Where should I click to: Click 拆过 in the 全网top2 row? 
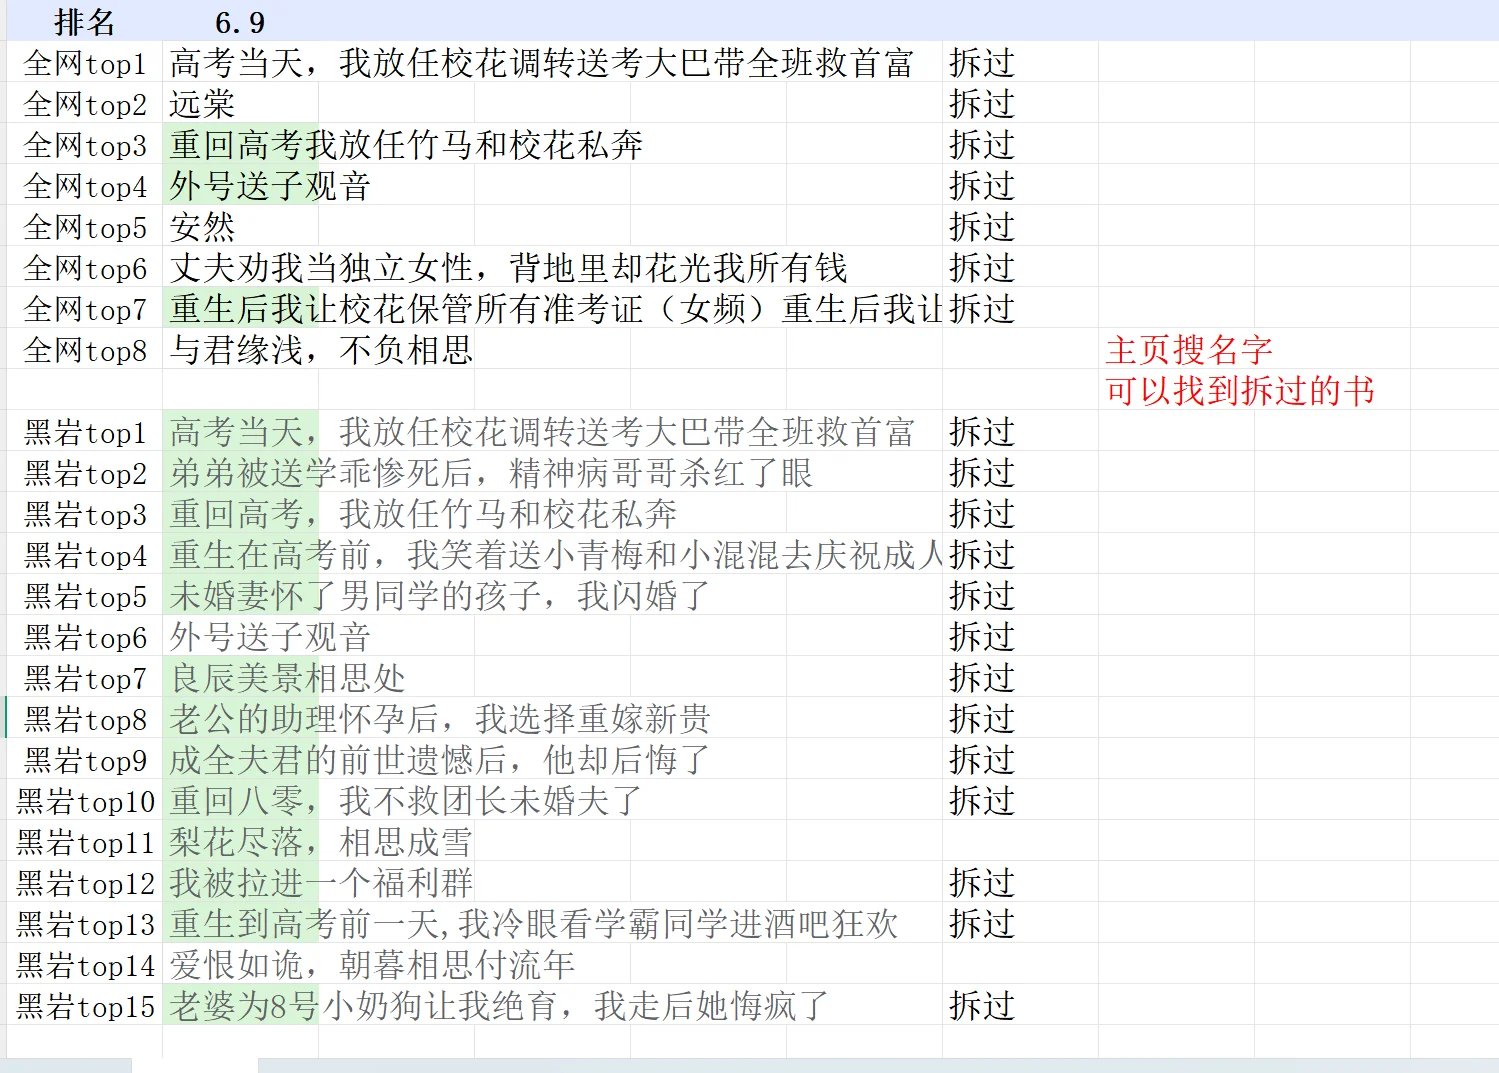(x=982, y=104)
